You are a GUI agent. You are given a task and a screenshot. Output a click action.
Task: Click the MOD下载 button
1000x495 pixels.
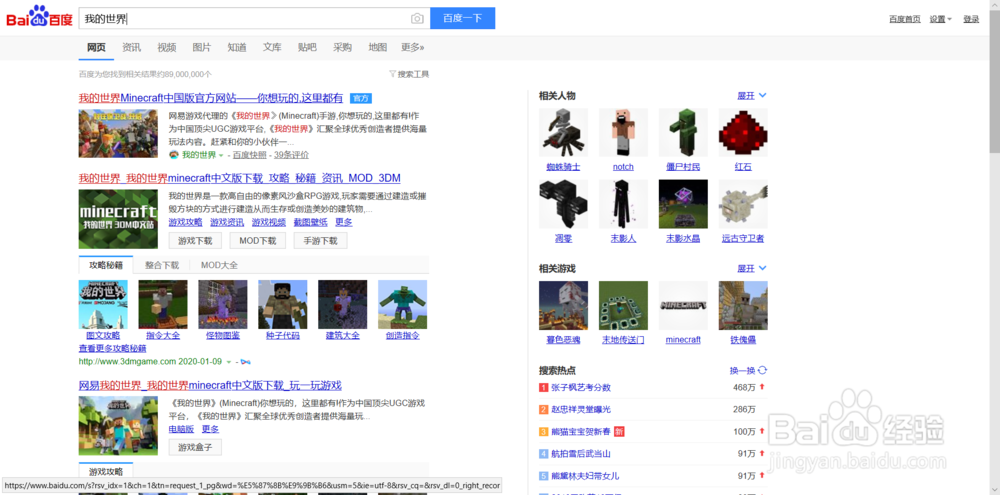tap(258, 240)
